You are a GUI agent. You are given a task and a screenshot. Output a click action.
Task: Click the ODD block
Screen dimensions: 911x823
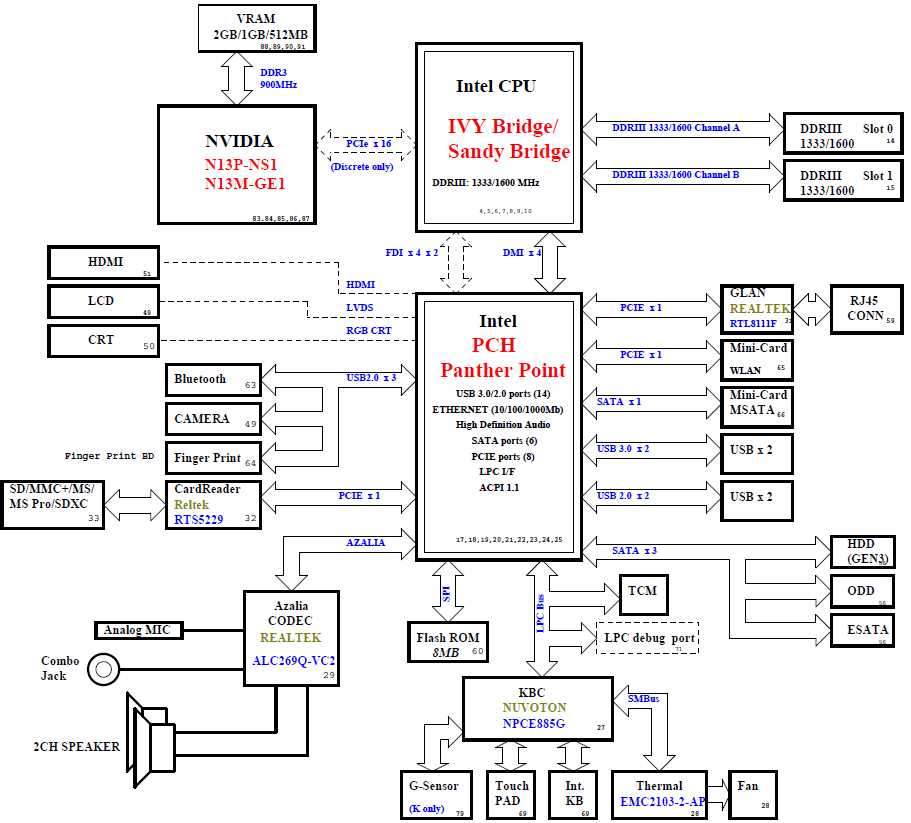click(x=862, y=591)
